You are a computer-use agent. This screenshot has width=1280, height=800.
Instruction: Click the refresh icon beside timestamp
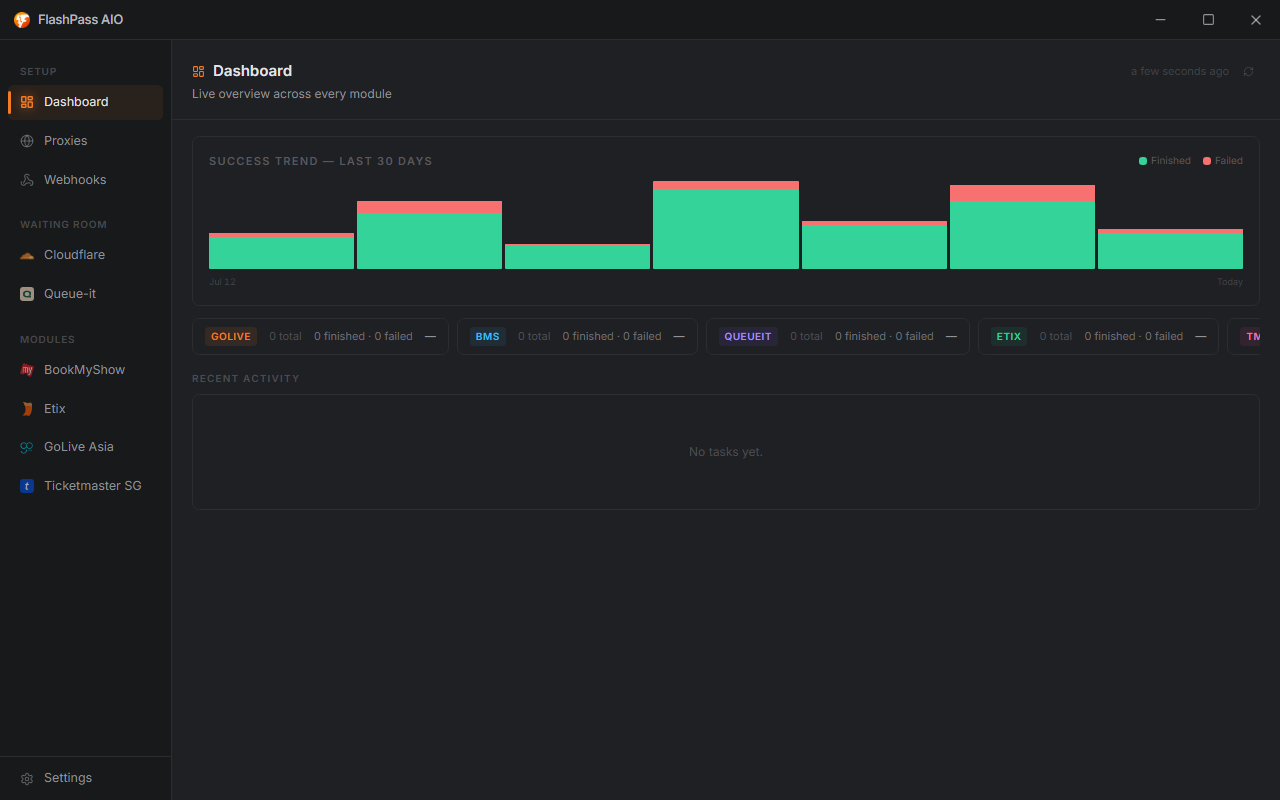click(1248, 72)
